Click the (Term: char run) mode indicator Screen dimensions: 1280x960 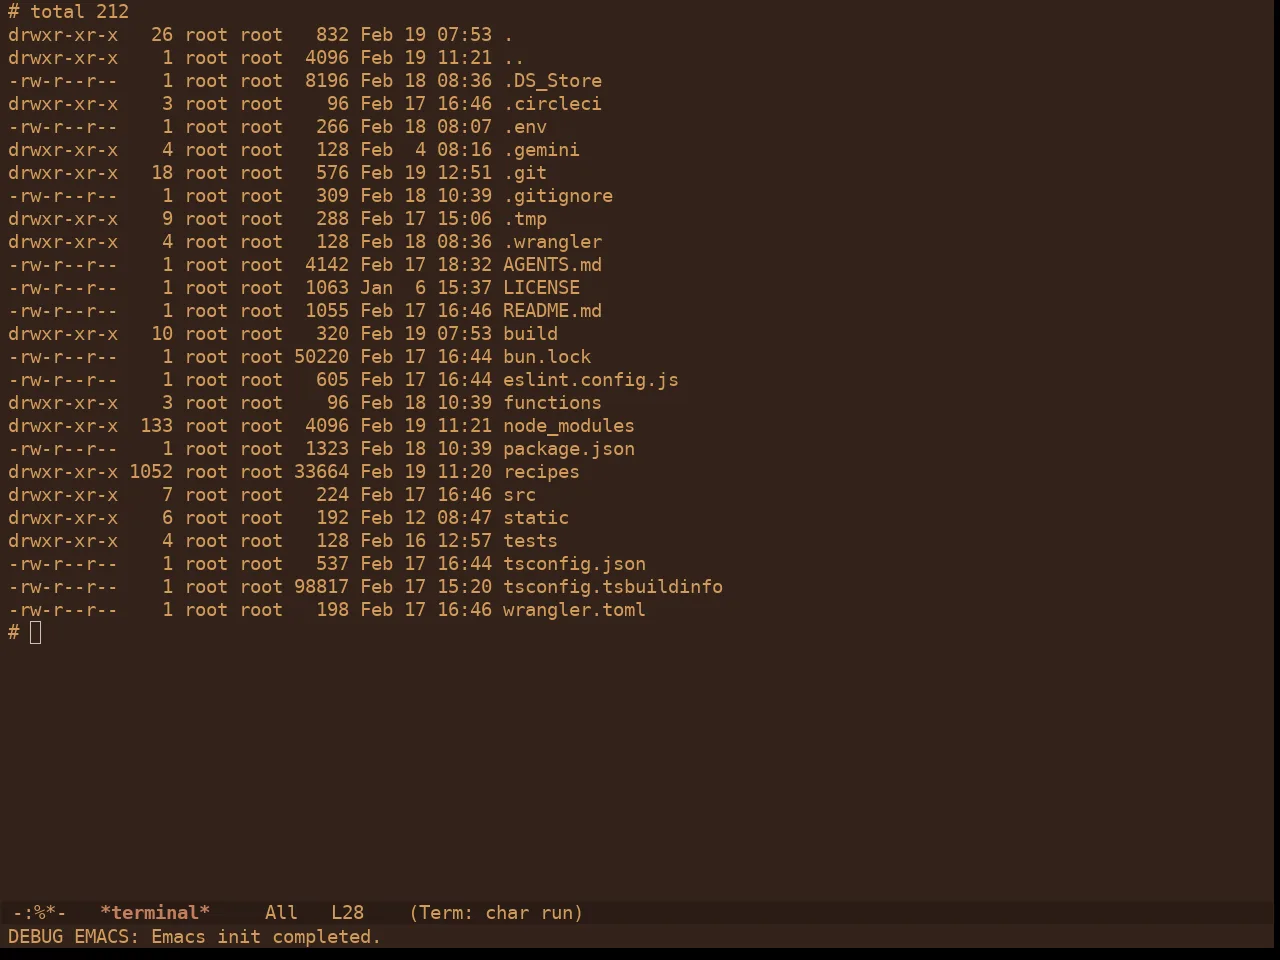click(x=496, y=913)
